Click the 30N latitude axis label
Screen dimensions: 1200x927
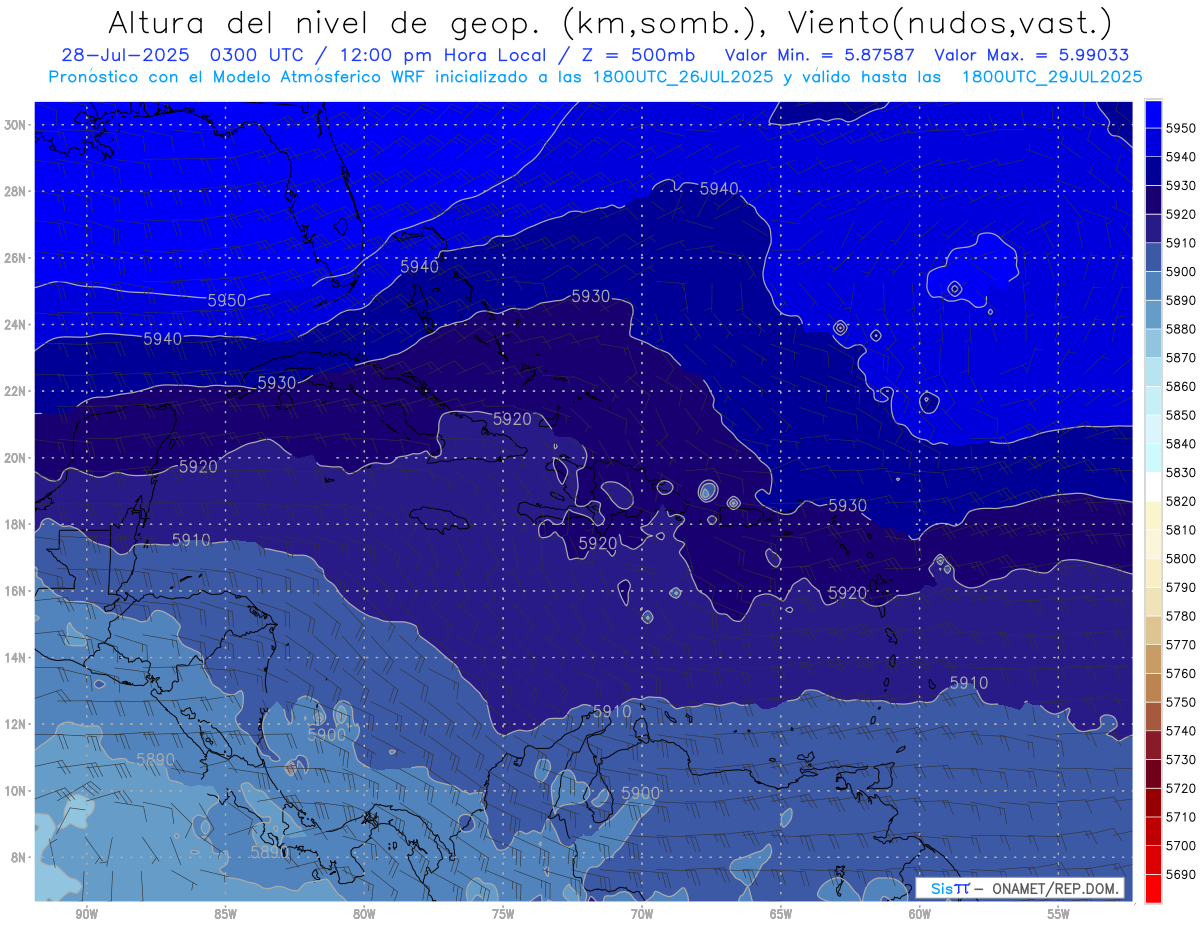coord(15,125)
